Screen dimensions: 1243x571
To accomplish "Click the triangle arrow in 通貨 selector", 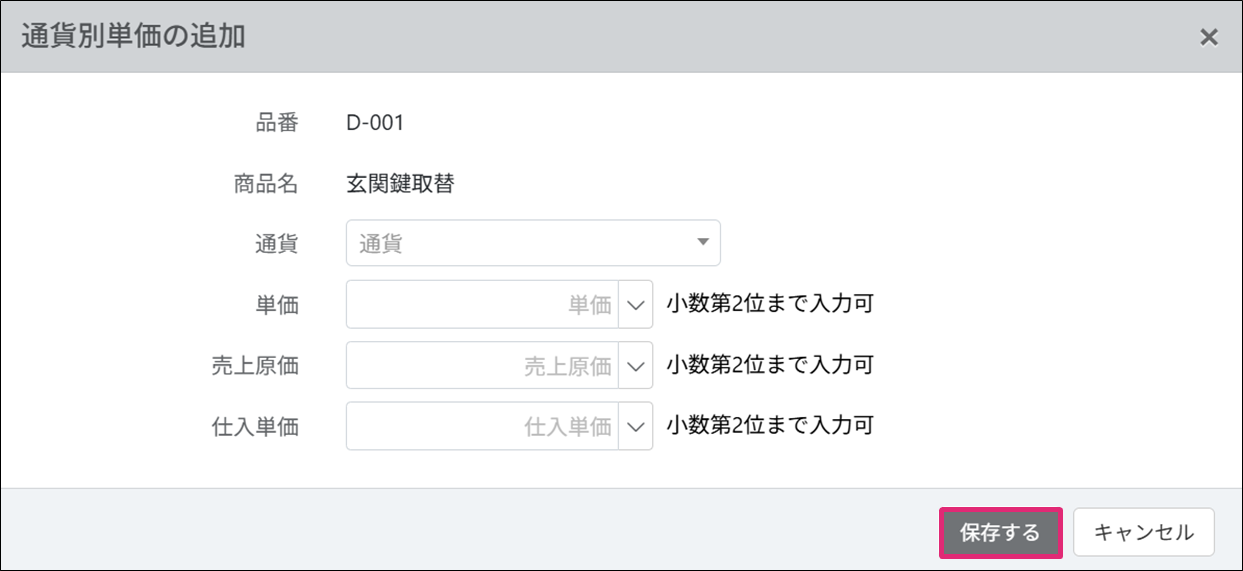I will (x=702, y=242).
